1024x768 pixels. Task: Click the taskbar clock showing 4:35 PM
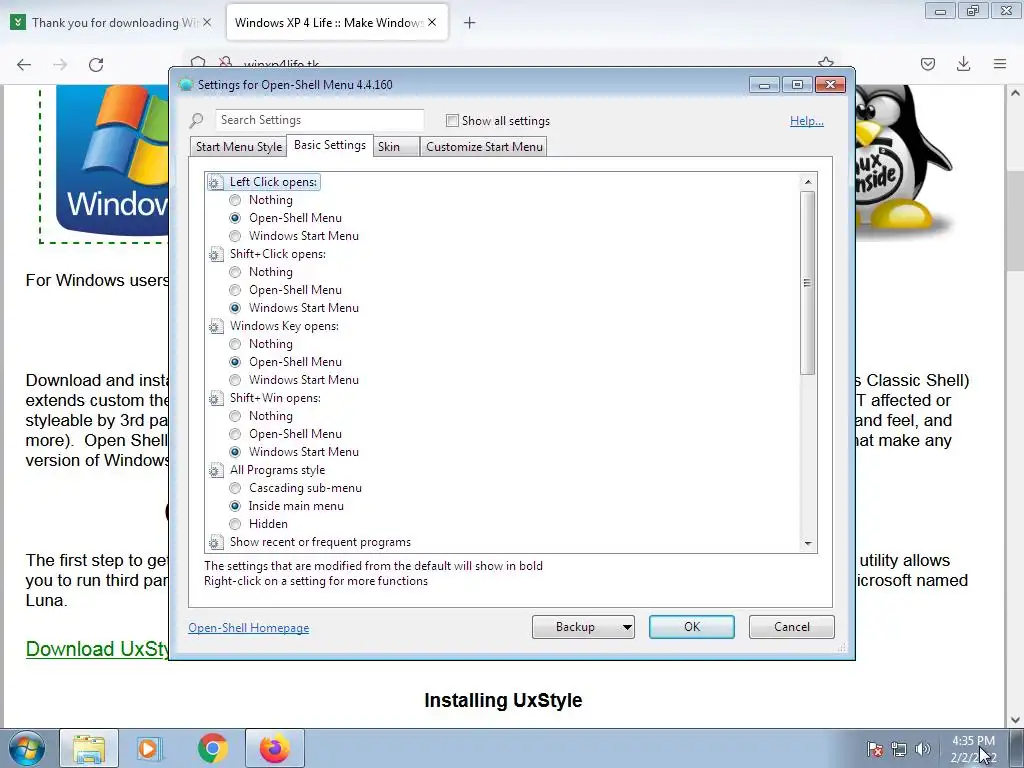tap(973, 749)
